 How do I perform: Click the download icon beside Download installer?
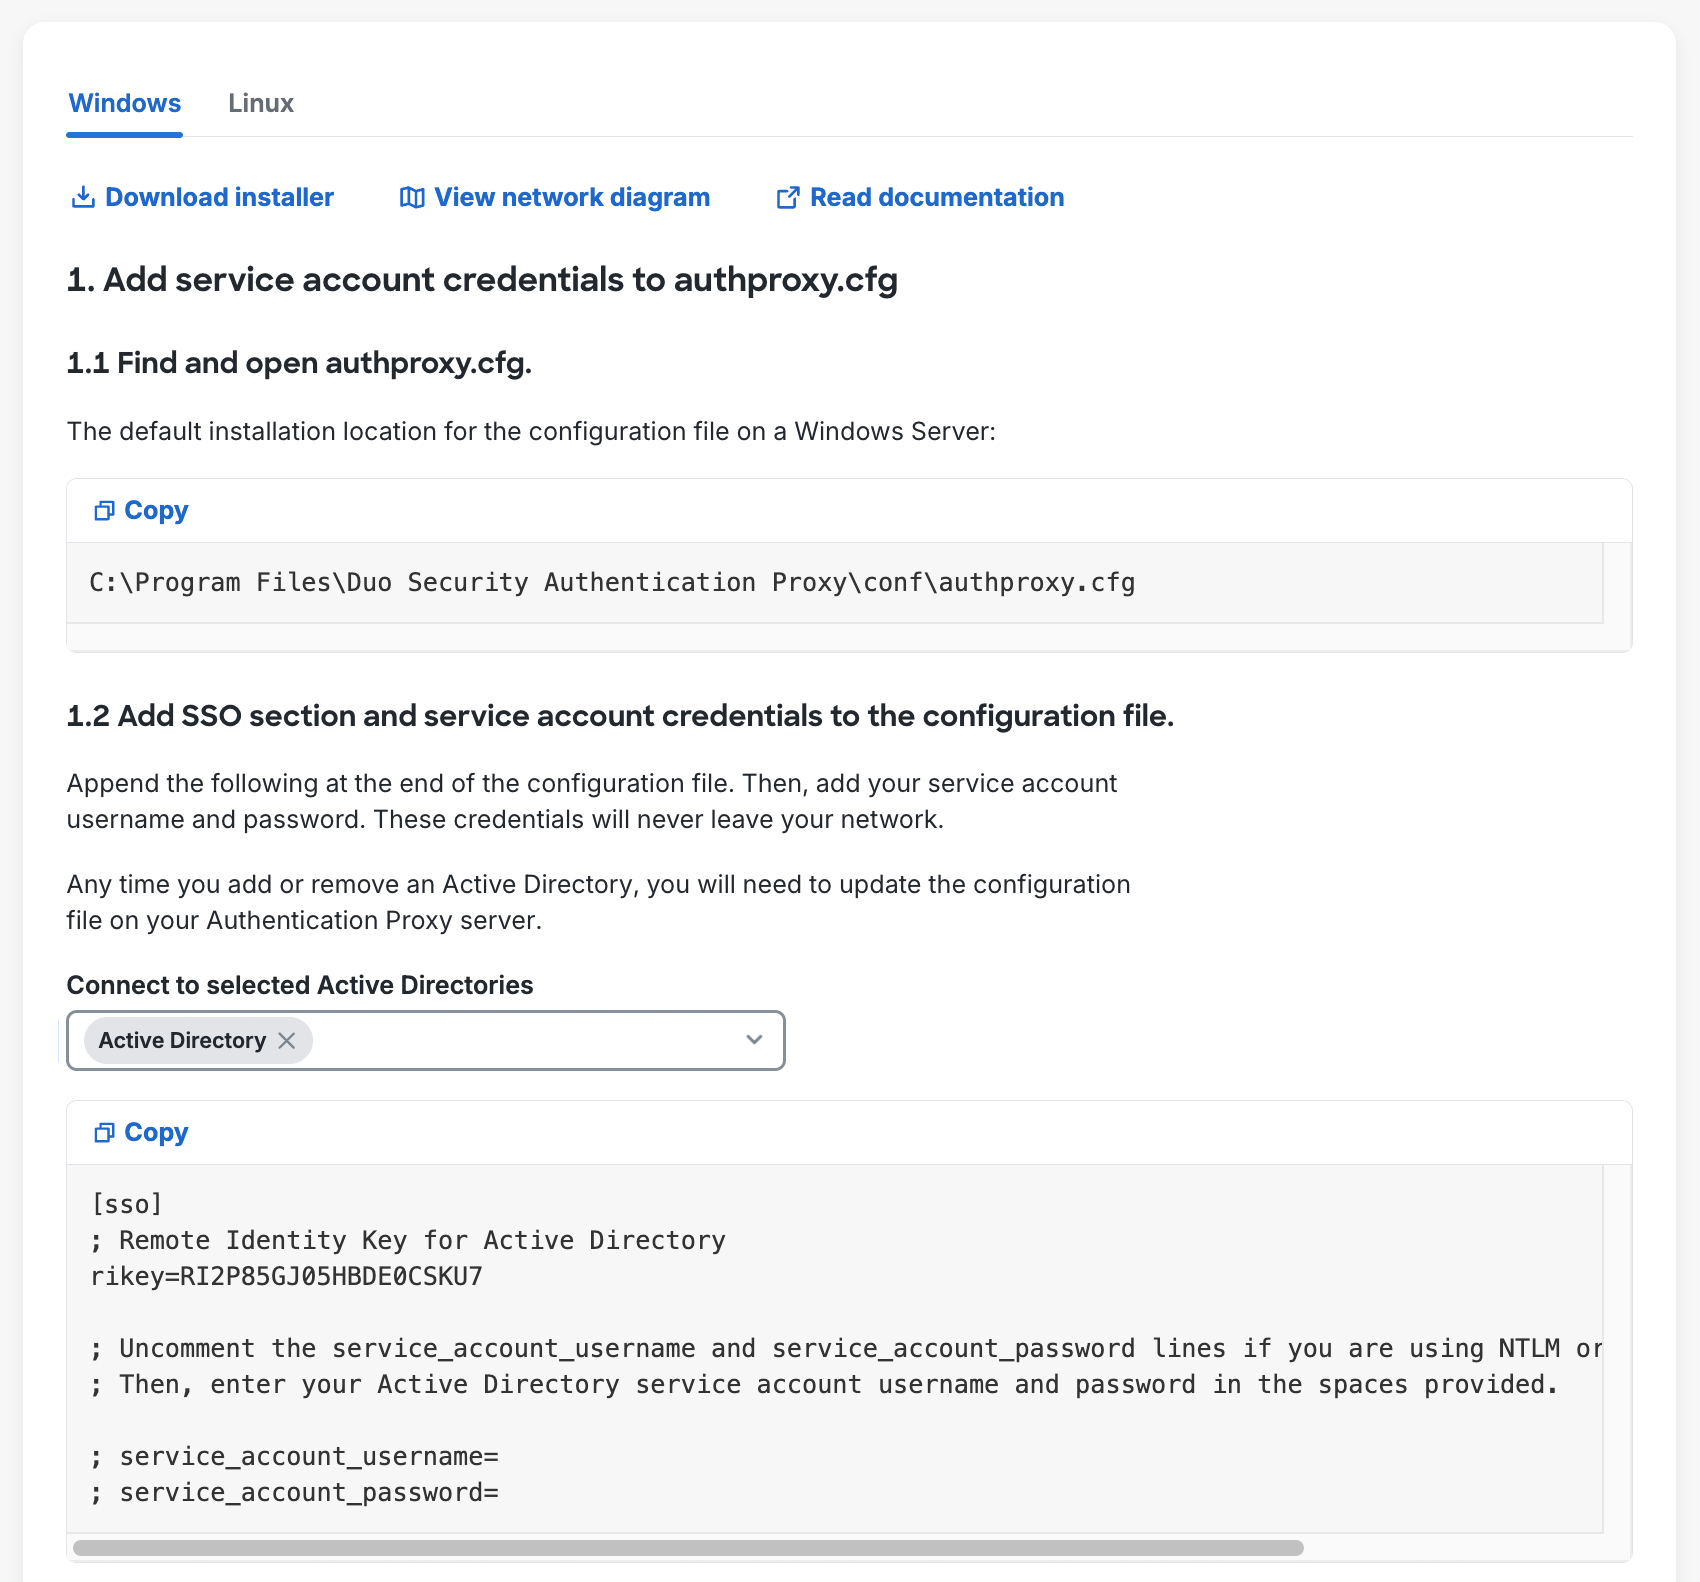tap(82, 197)
